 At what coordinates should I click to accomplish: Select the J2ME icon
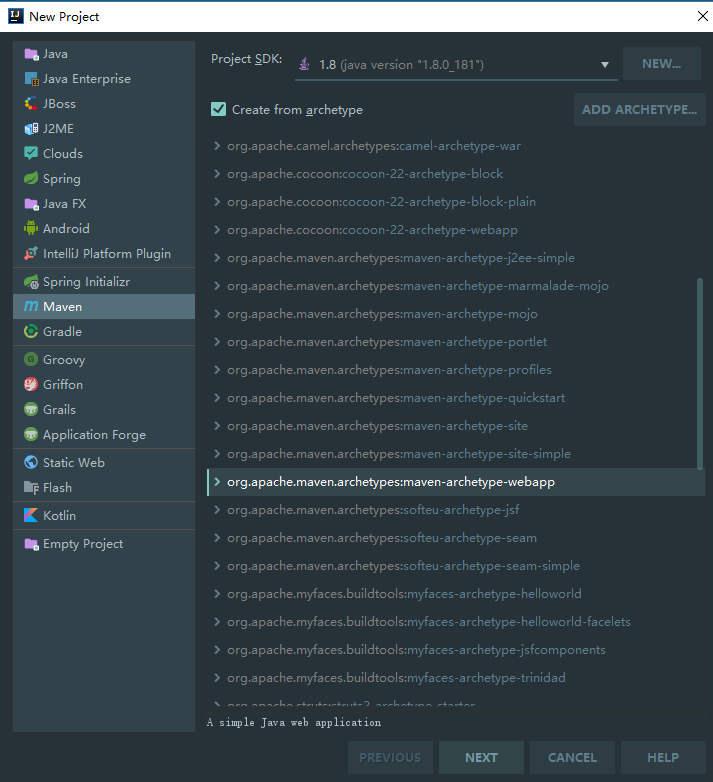(x=31, y=129)
